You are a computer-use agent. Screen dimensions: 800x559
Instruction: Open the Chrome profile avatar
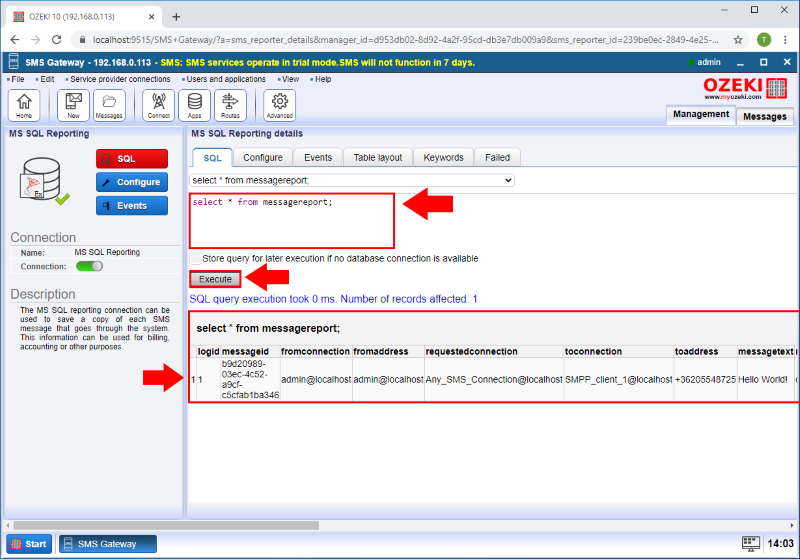click(x=764, y=40)
